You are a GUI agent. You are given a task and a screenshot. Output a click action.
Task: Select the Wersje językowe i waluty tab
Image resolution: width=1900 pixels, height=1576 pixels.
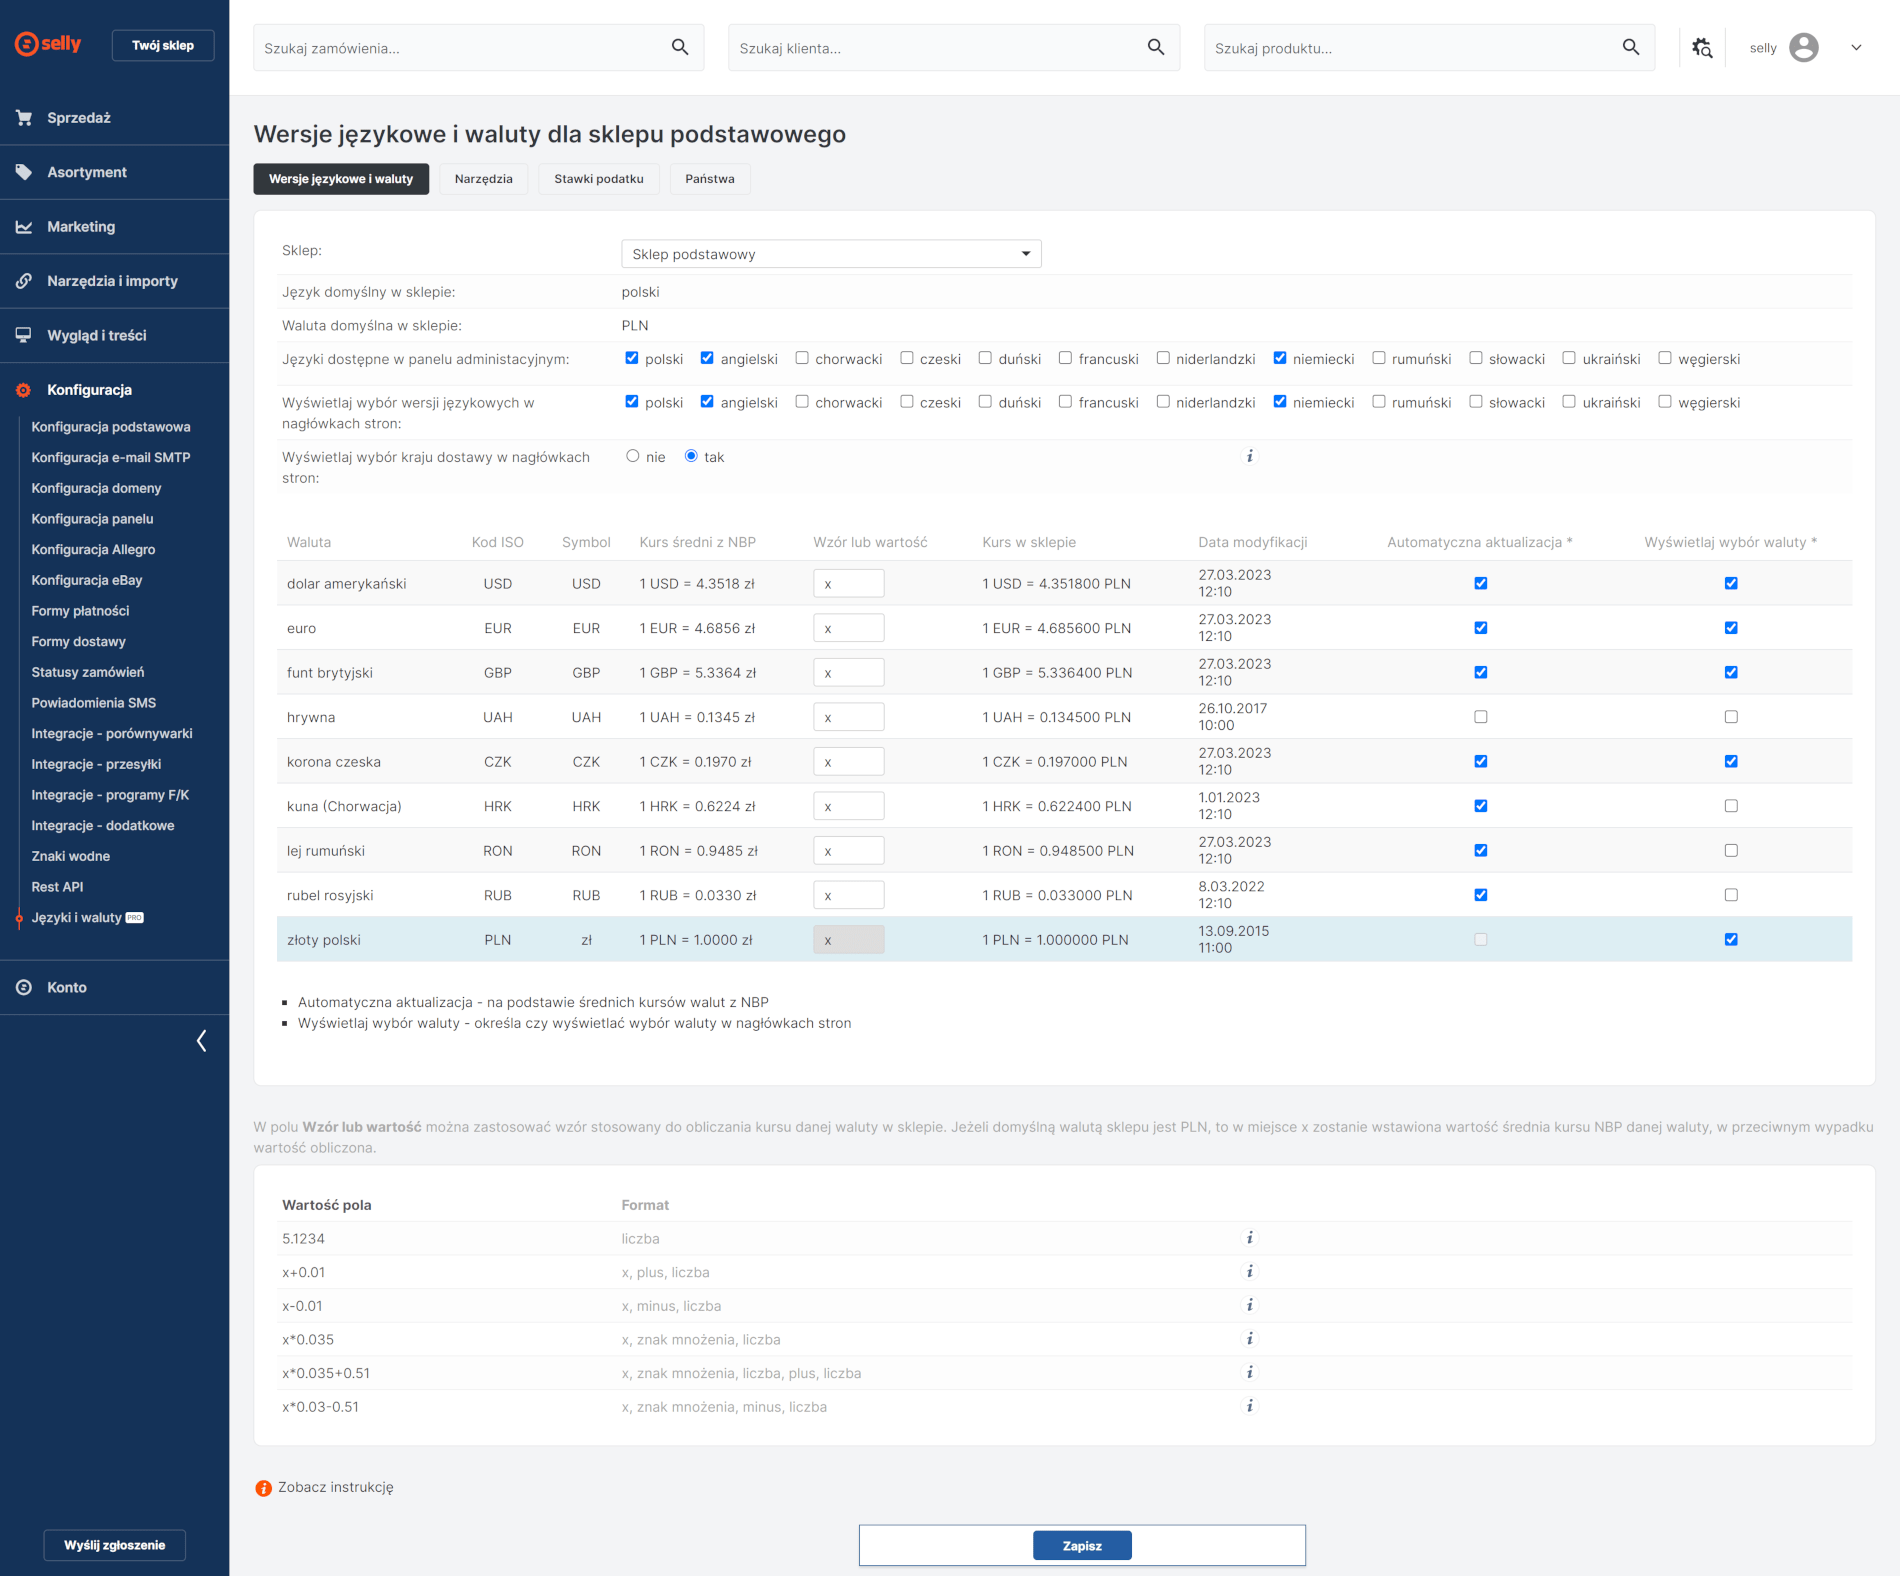[341, 179]
